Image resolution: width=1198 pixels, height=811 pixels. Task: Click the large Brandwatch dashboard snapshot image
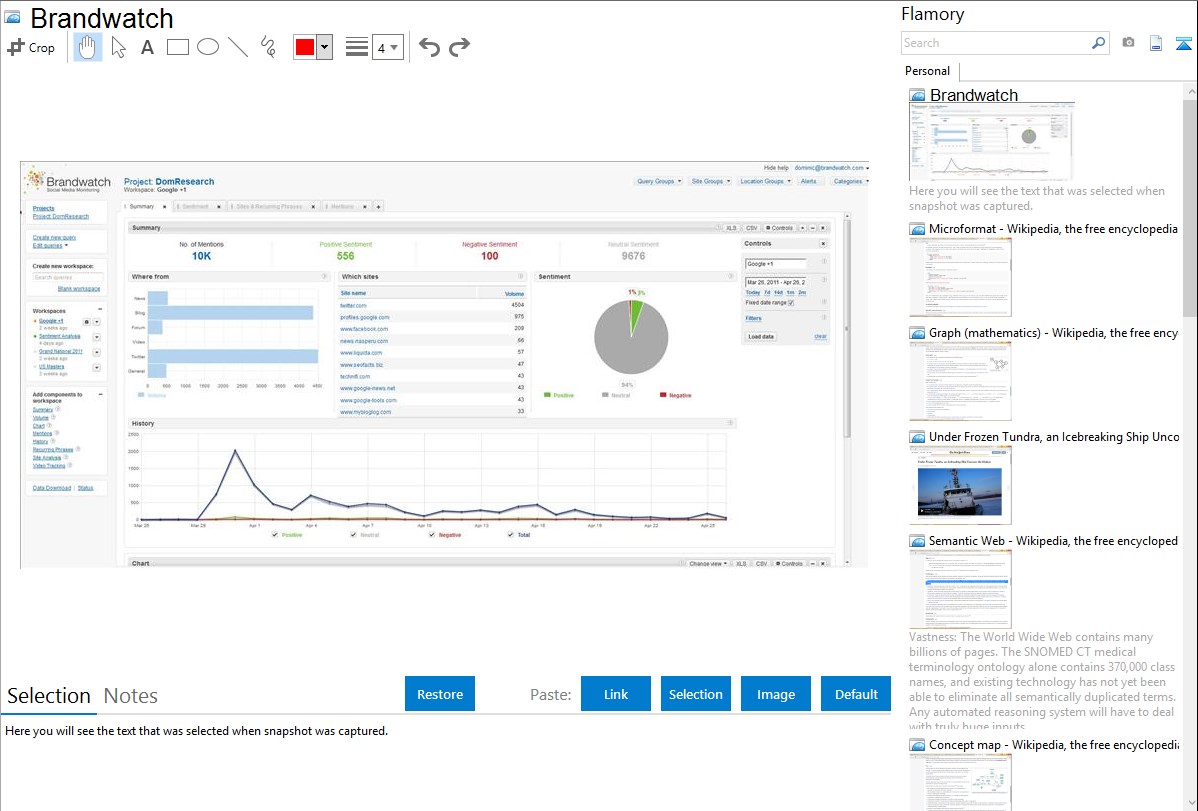(x=445, y=365)
